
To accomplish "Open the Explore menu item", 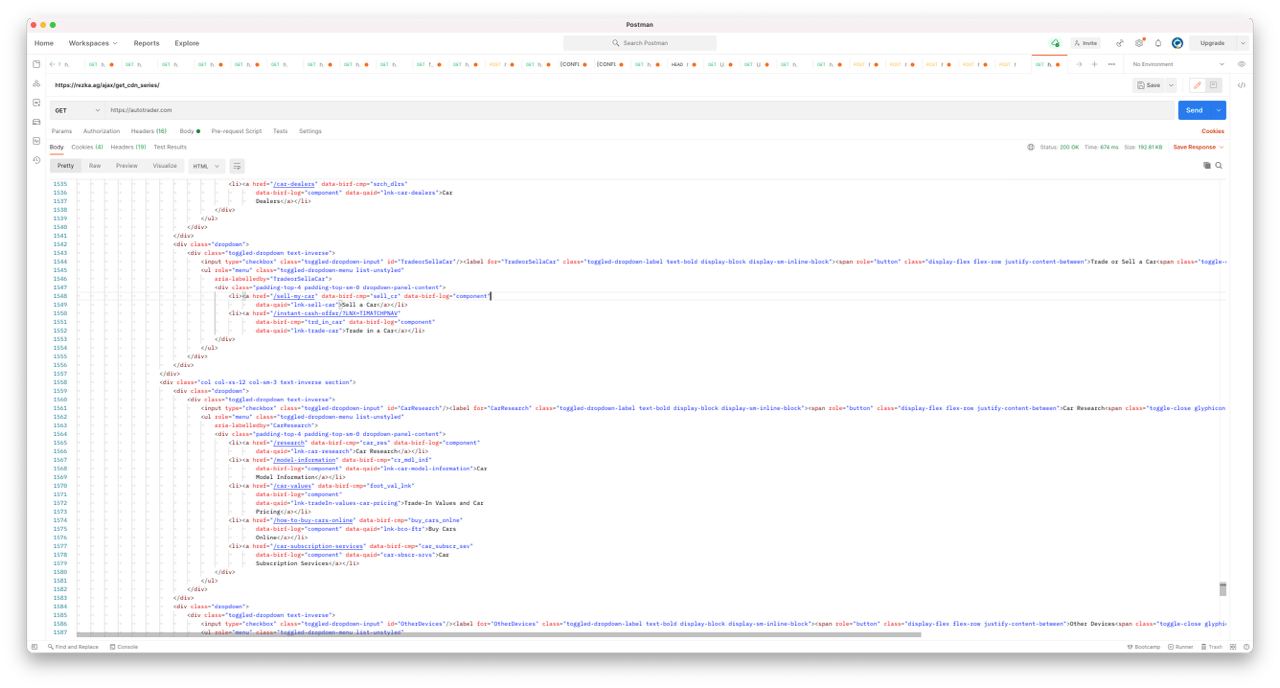I will [x=187, y=43].
